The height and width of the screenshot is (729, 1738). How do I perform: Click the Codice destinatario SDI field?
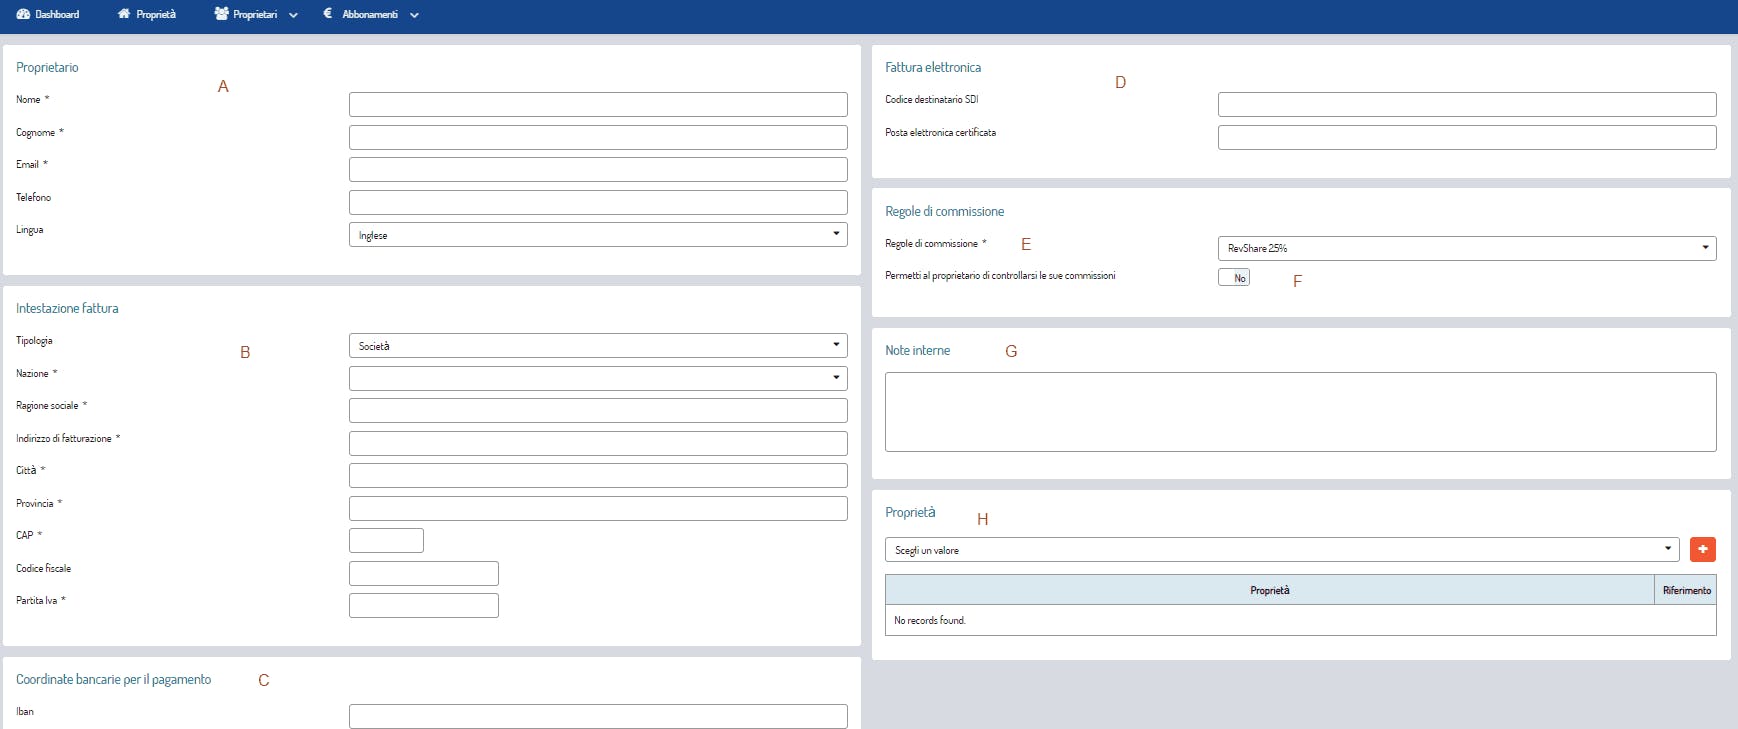(1466, 104)
